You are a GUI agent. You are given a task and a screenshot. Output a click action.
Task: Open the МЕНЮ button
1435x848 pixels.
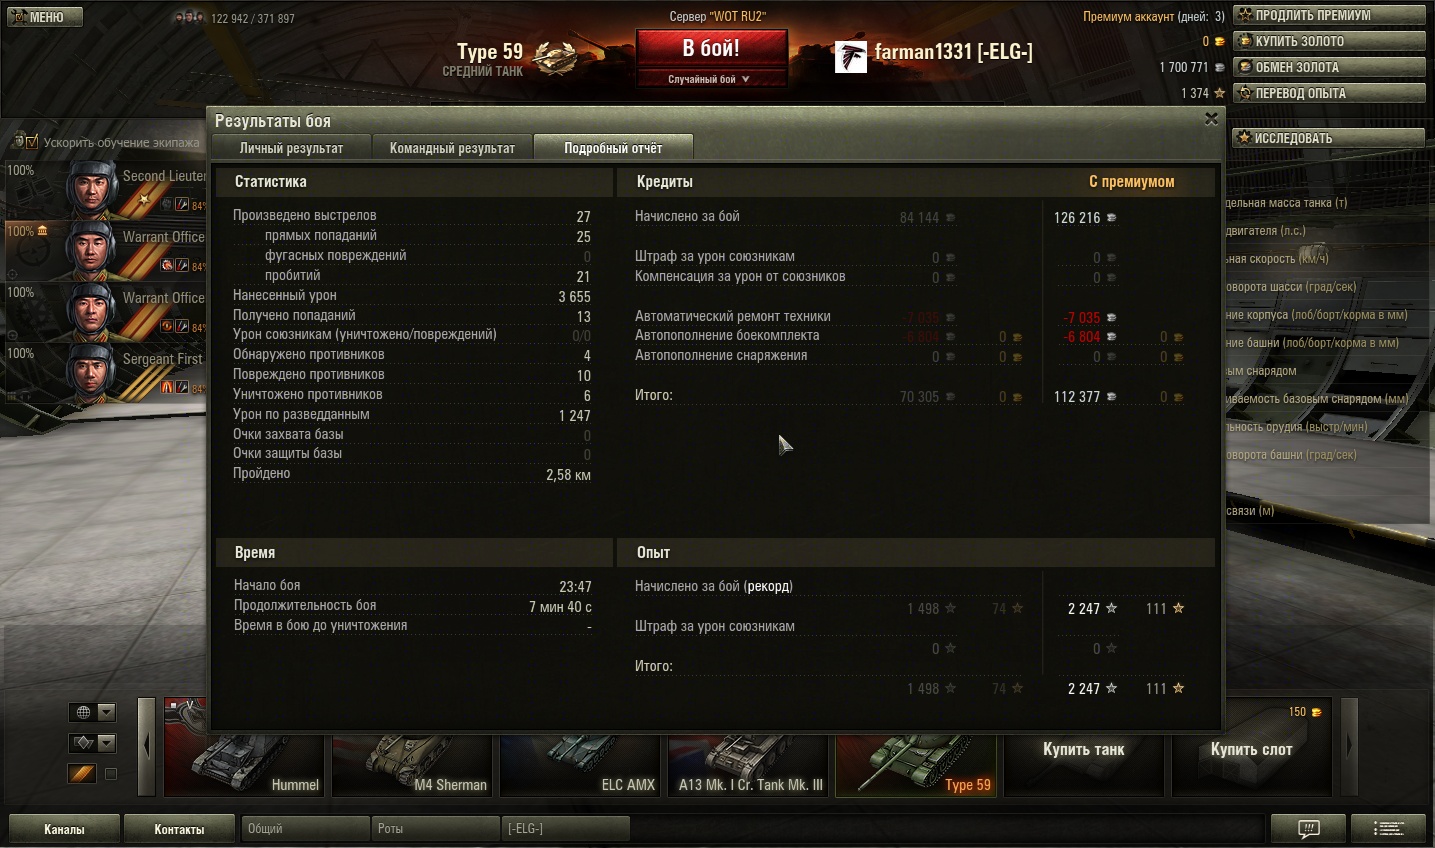click(44, 17)
